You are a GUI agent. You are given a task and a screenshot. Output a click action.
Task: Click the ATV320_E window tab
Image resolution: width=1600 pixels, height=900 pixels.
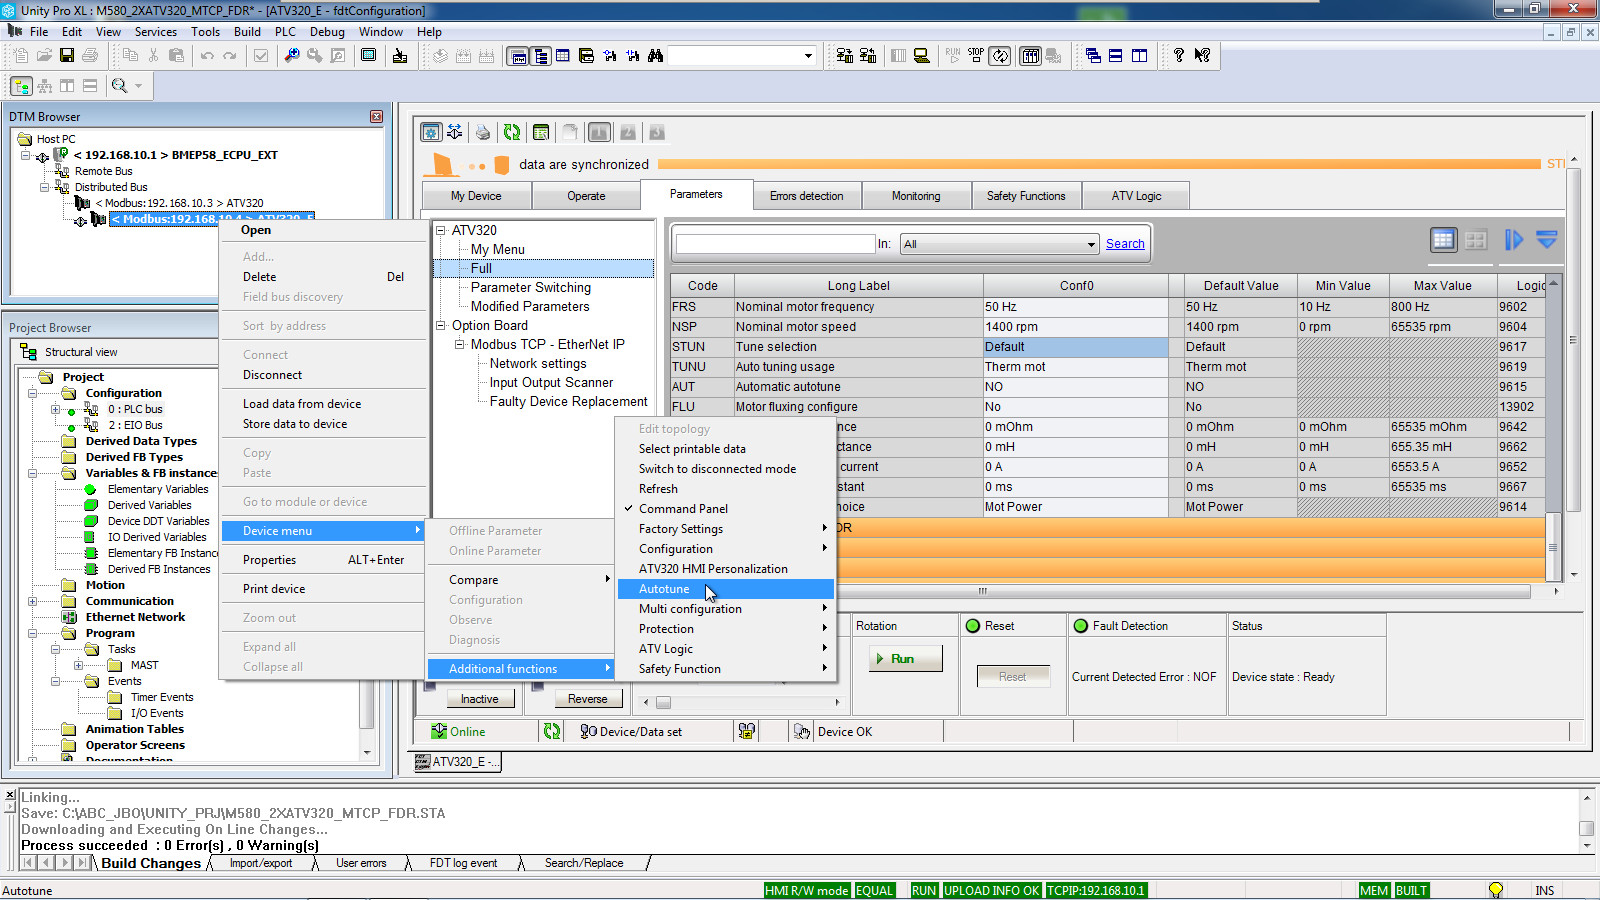tap(458, 762)
